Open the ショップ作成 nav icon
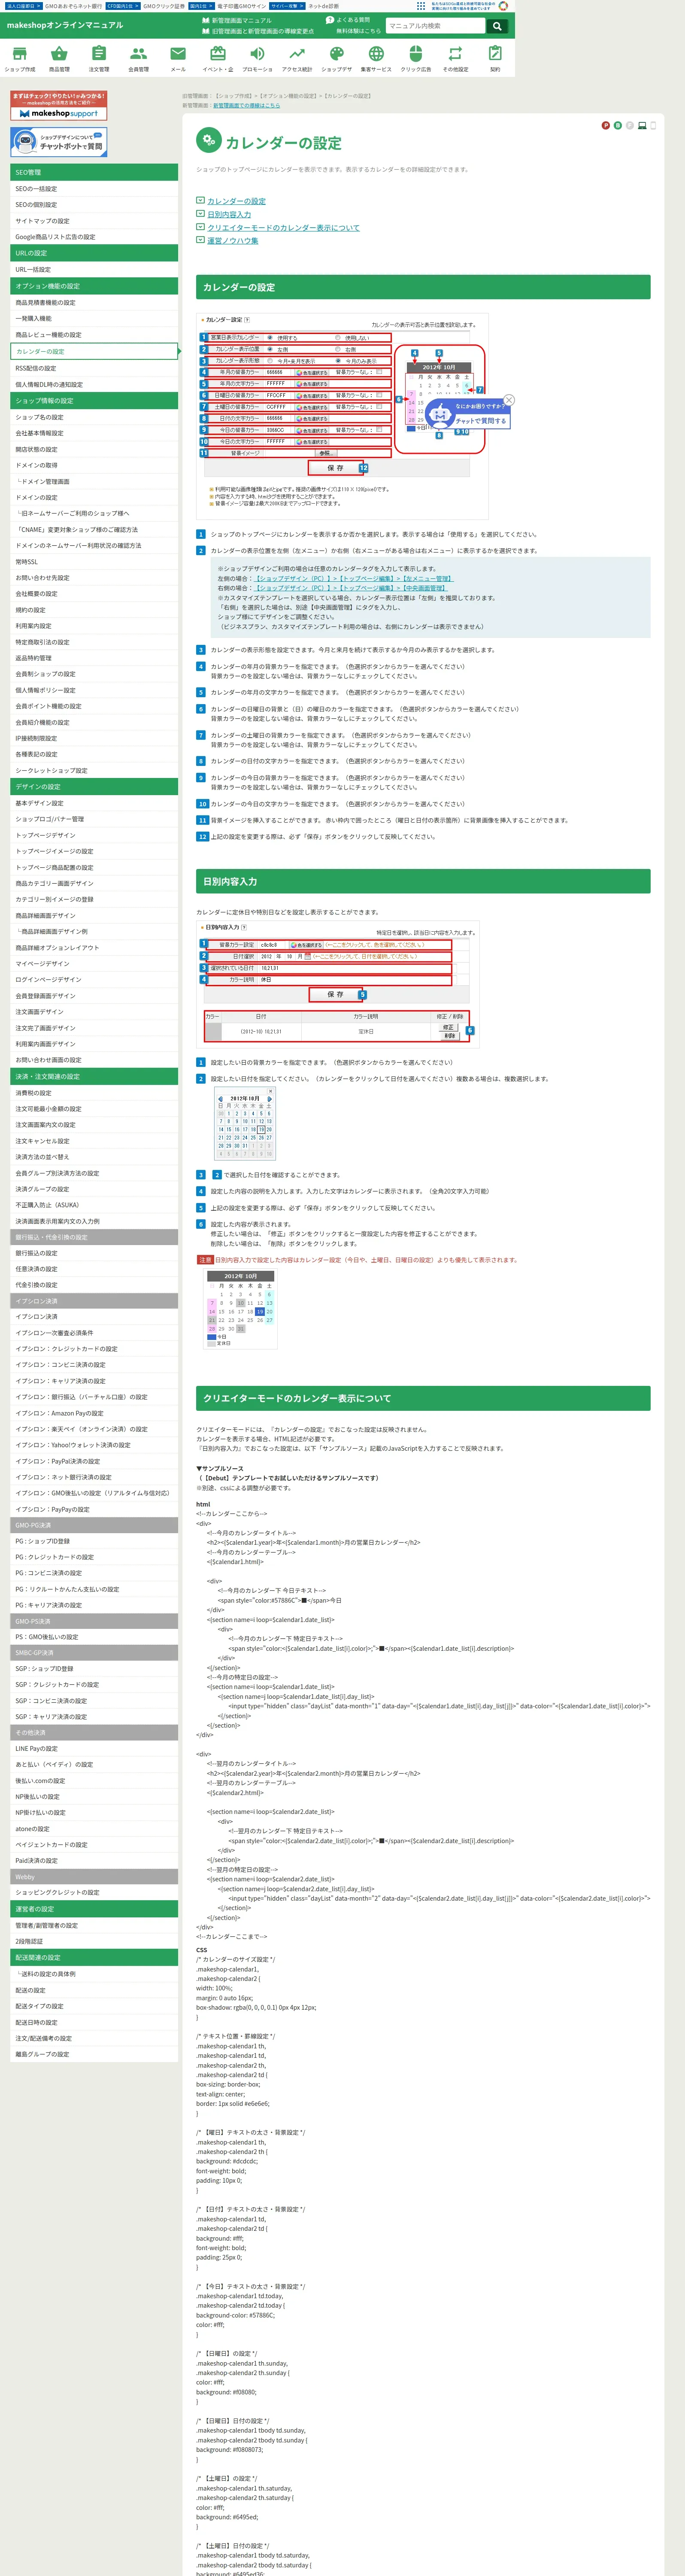The height and width of the screenshot is (2576, 685). pos(20,59)
